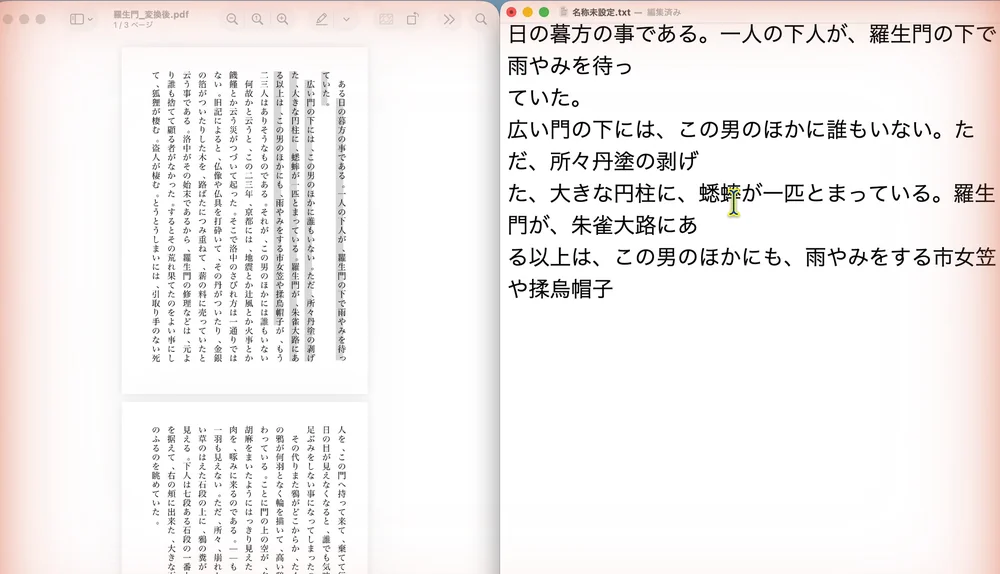Place cursor in the line ていた。
Image resolution: width=1000 pixels, height=574 pixels.
click(545, 98)
